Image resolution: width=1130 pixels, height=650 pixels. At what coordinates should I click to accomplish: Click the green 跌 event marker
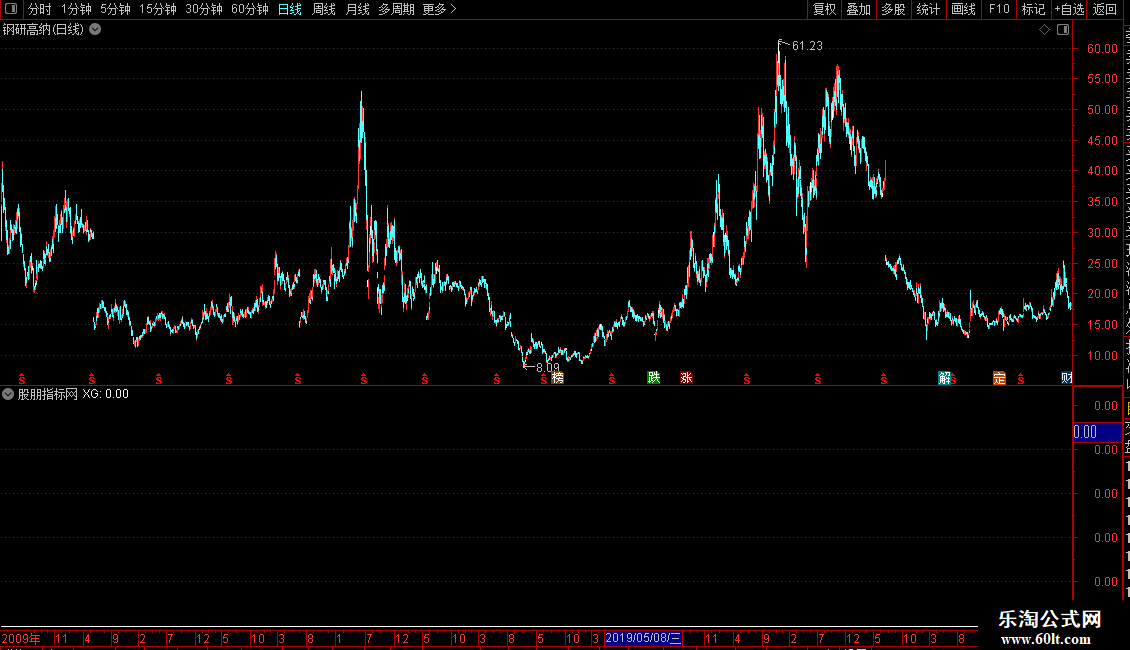654,378
